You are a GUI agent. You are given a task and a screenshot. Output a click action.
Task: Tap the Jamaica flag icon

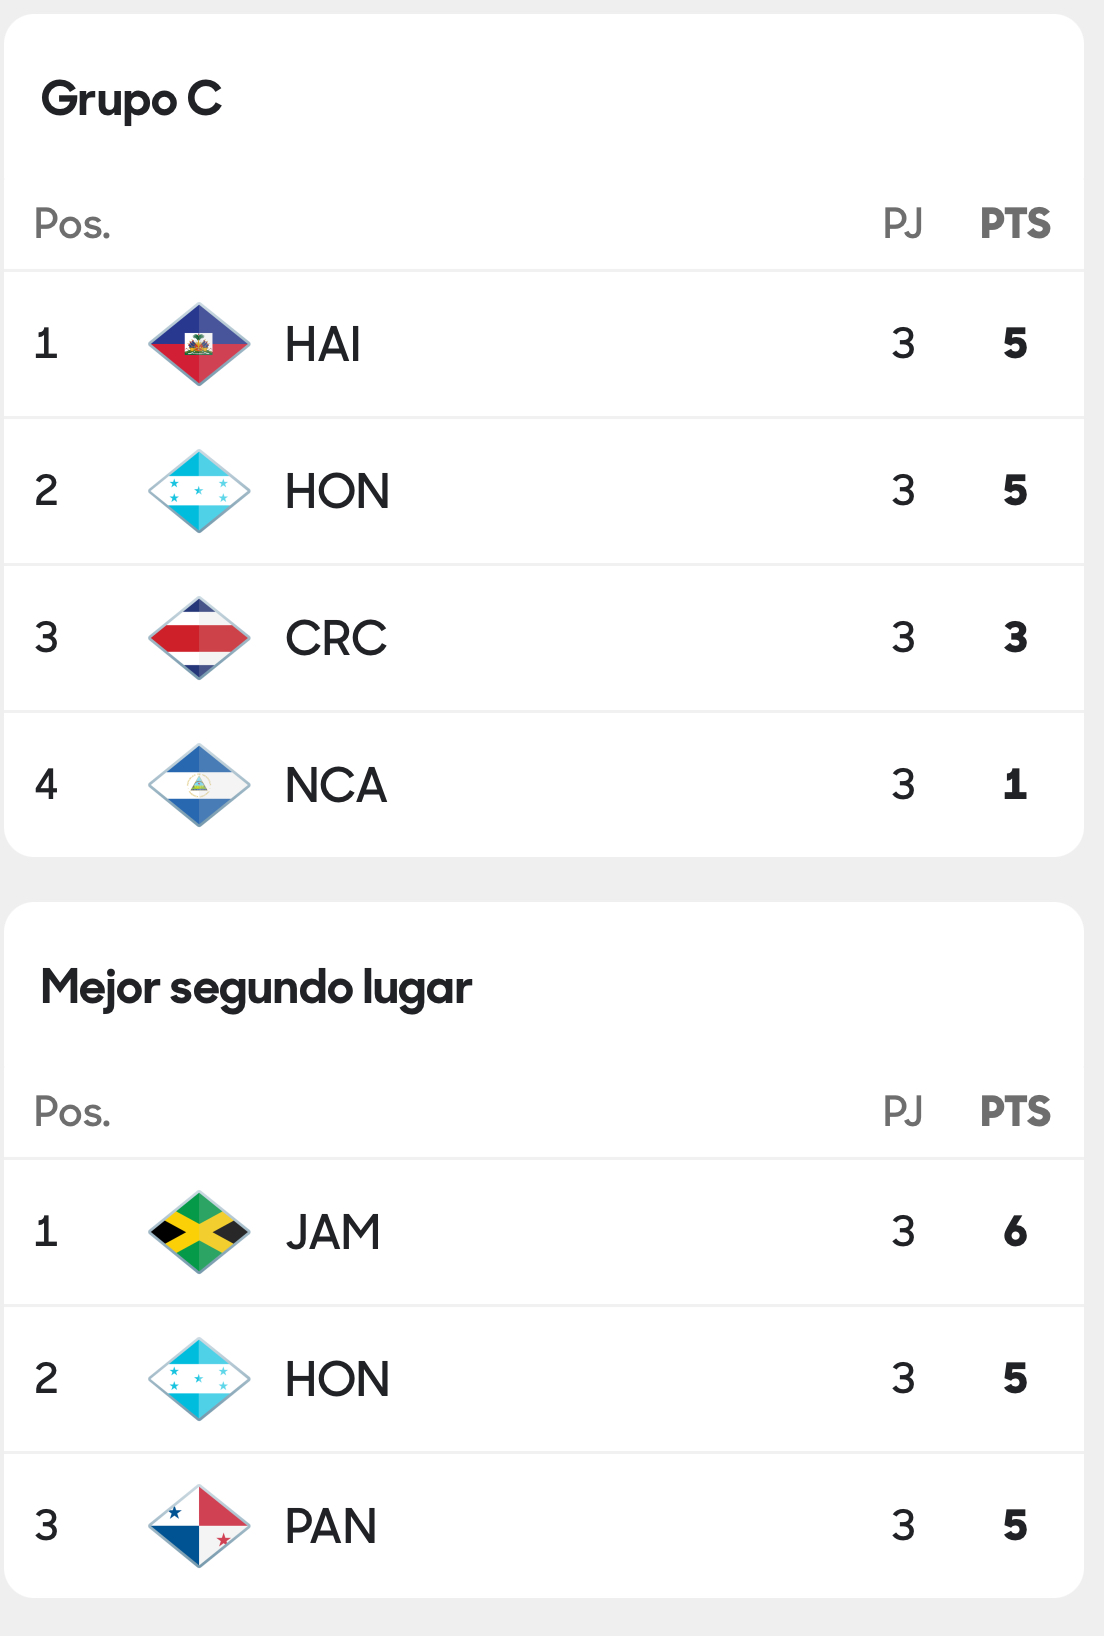199,1232
